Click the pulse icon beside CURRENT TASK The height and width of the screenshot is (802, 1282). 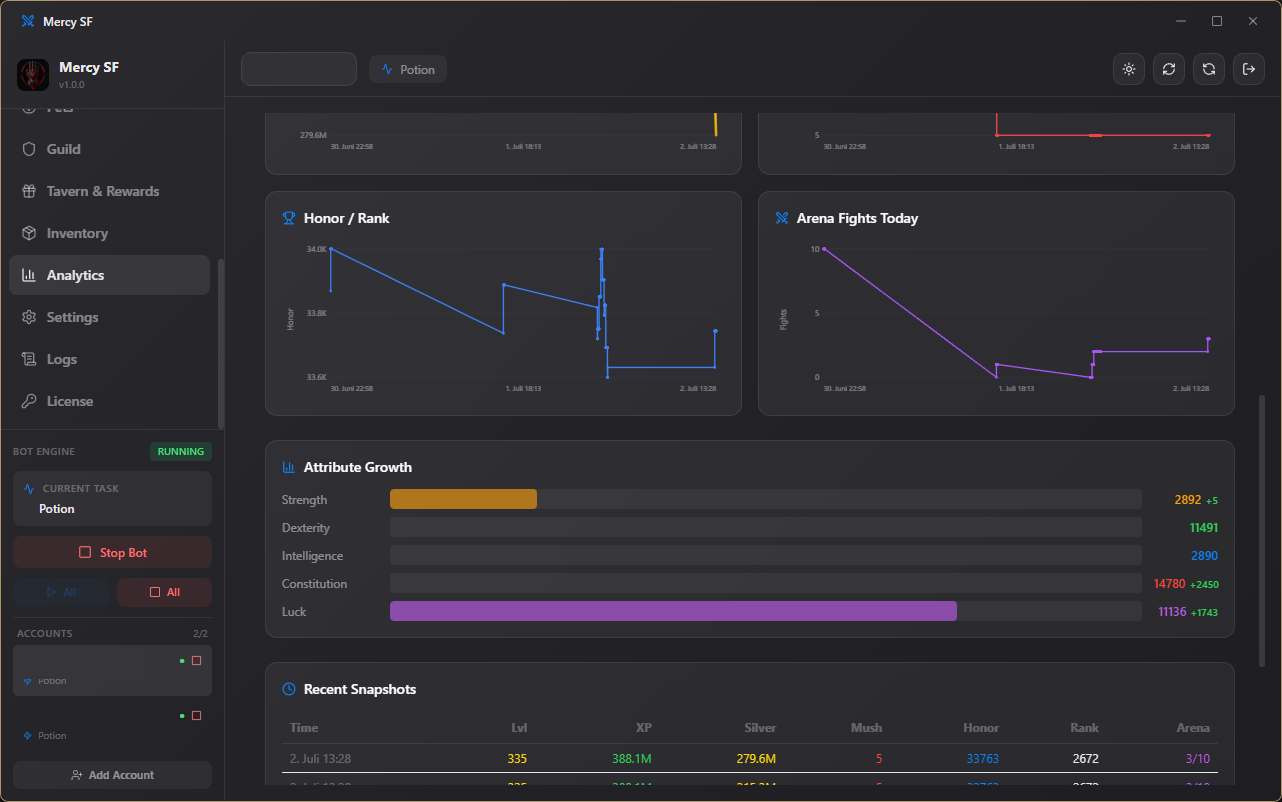pyautogui.click(x=29, y=489)
